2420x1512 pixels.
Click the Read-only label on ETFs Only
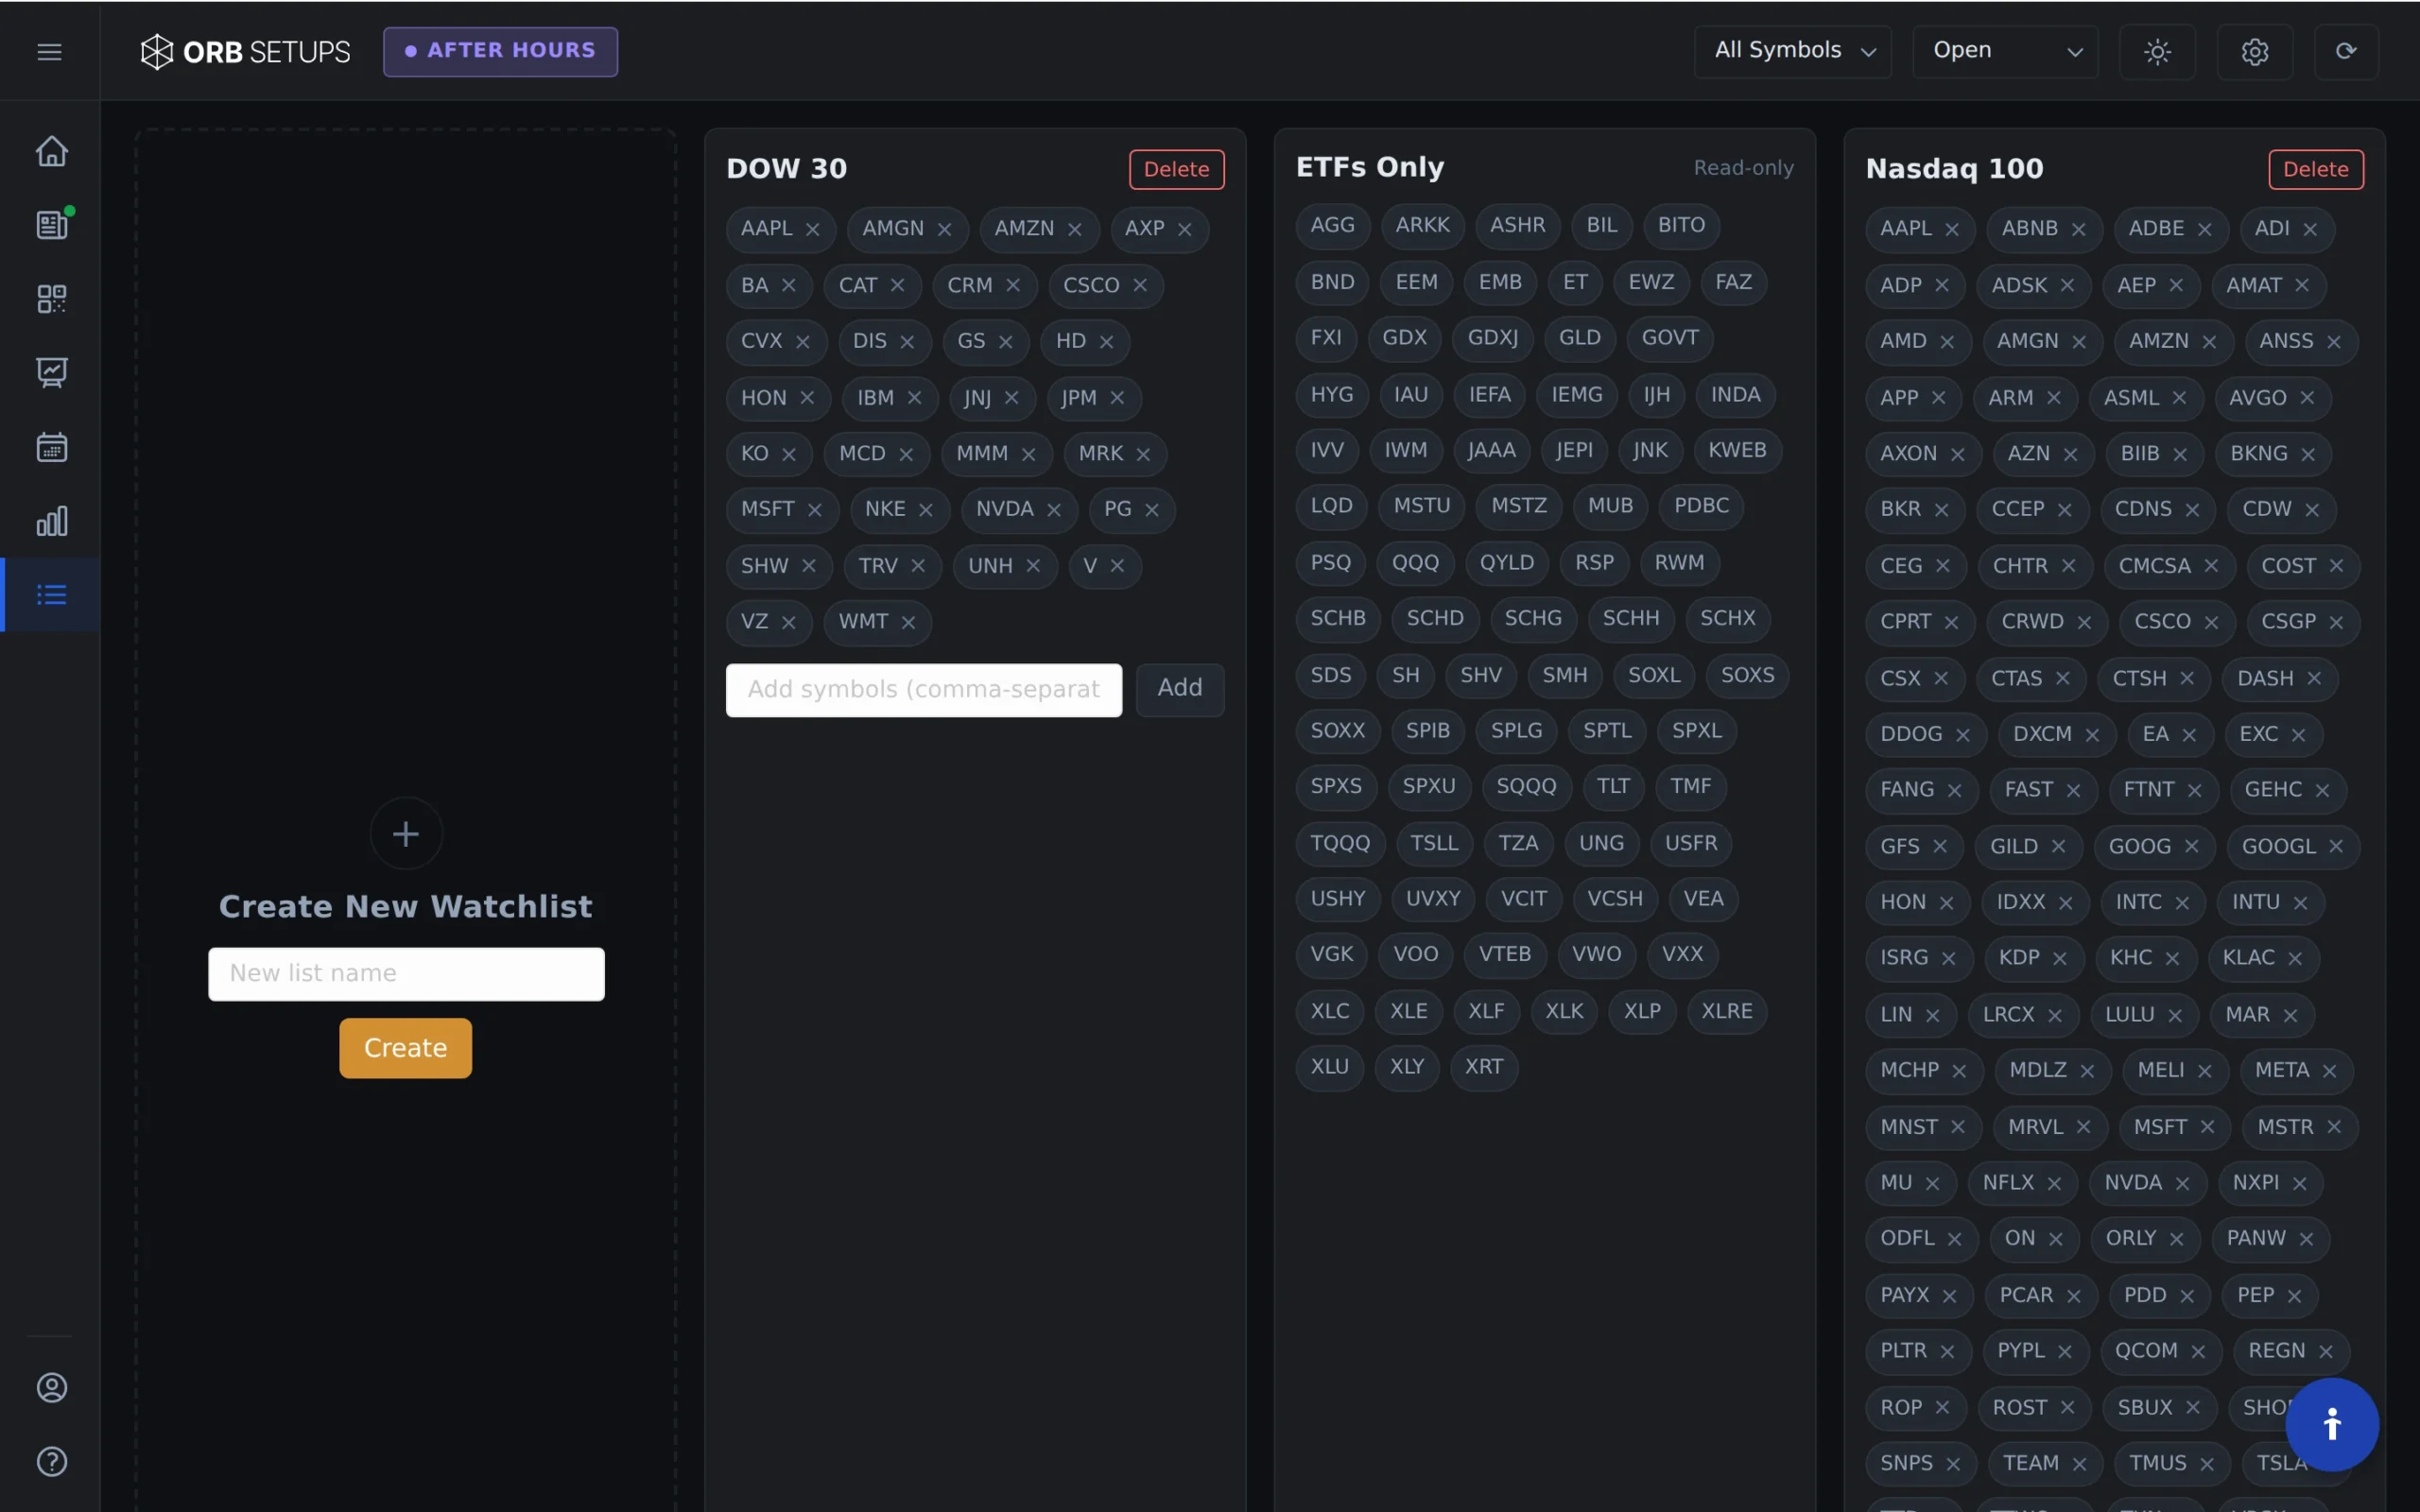coord(1743,168)
